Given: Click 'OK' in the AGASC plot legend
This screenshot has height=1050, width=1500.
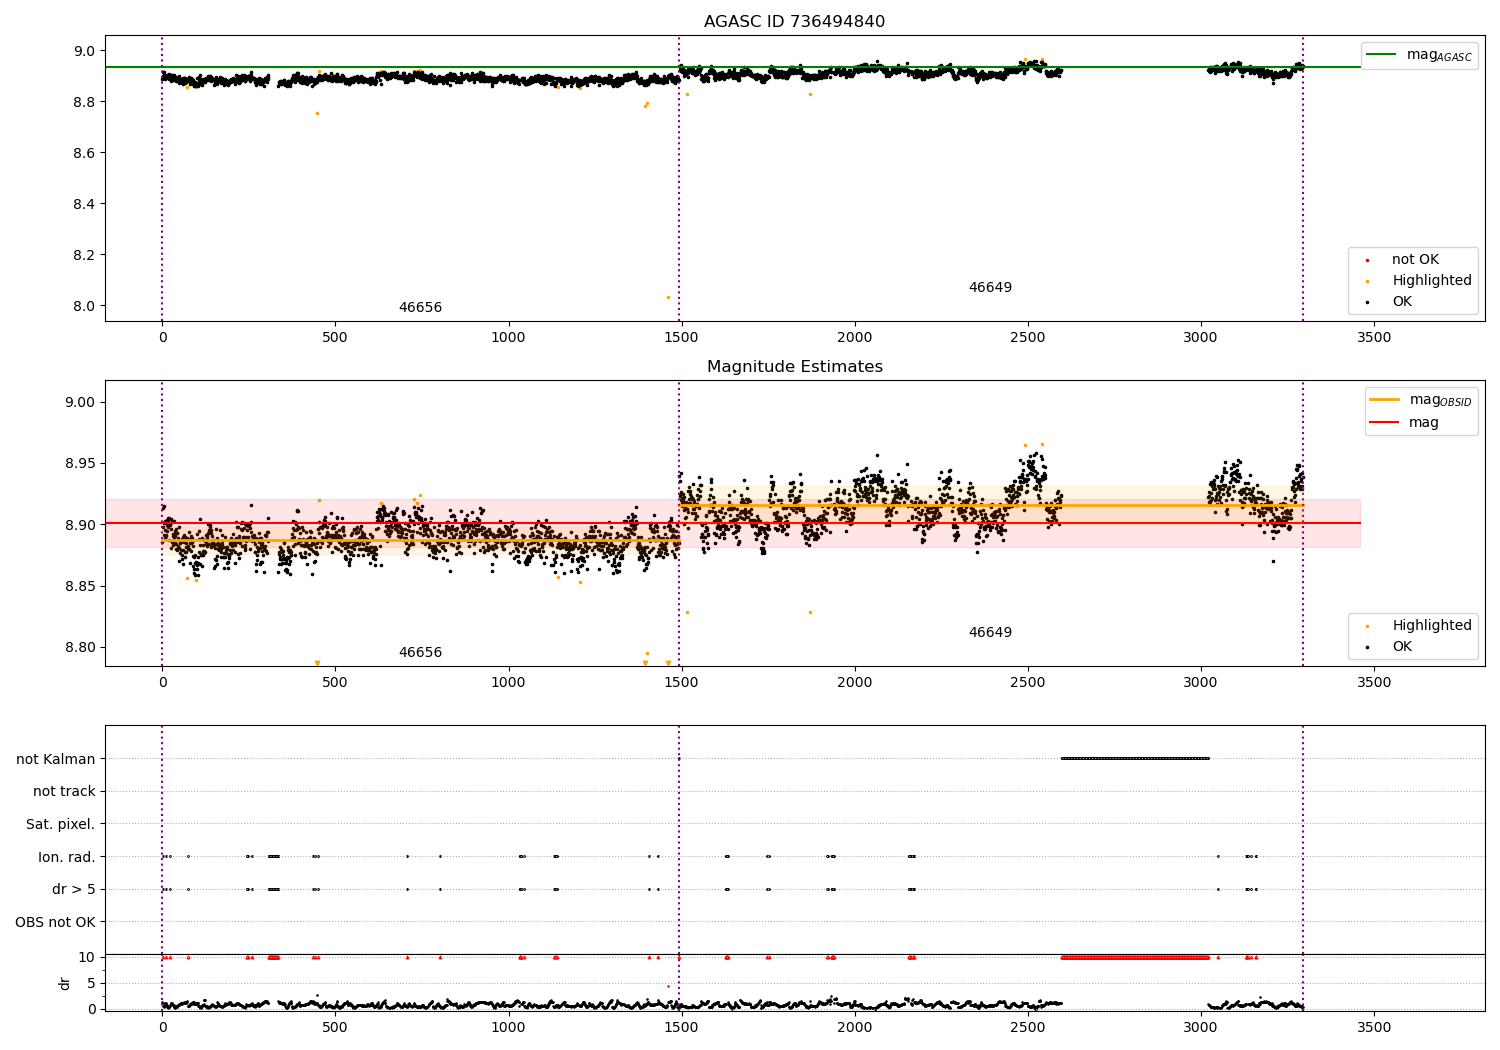Looking at the screenshot, I should (x=1401, y=302).
